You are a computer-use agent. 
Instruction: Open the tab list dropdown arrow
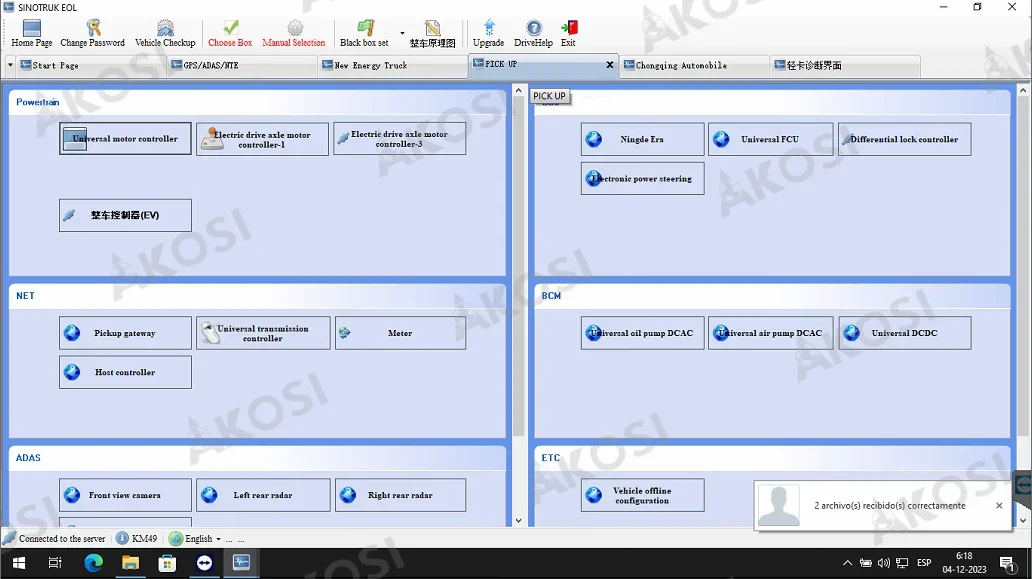(10, 65)
